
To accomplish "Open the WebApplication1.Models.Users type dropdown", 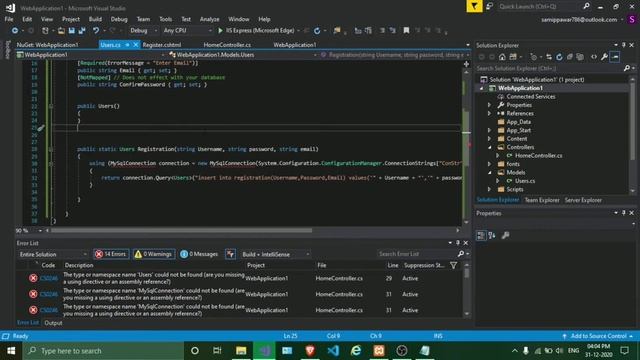I will pos(242,55).
